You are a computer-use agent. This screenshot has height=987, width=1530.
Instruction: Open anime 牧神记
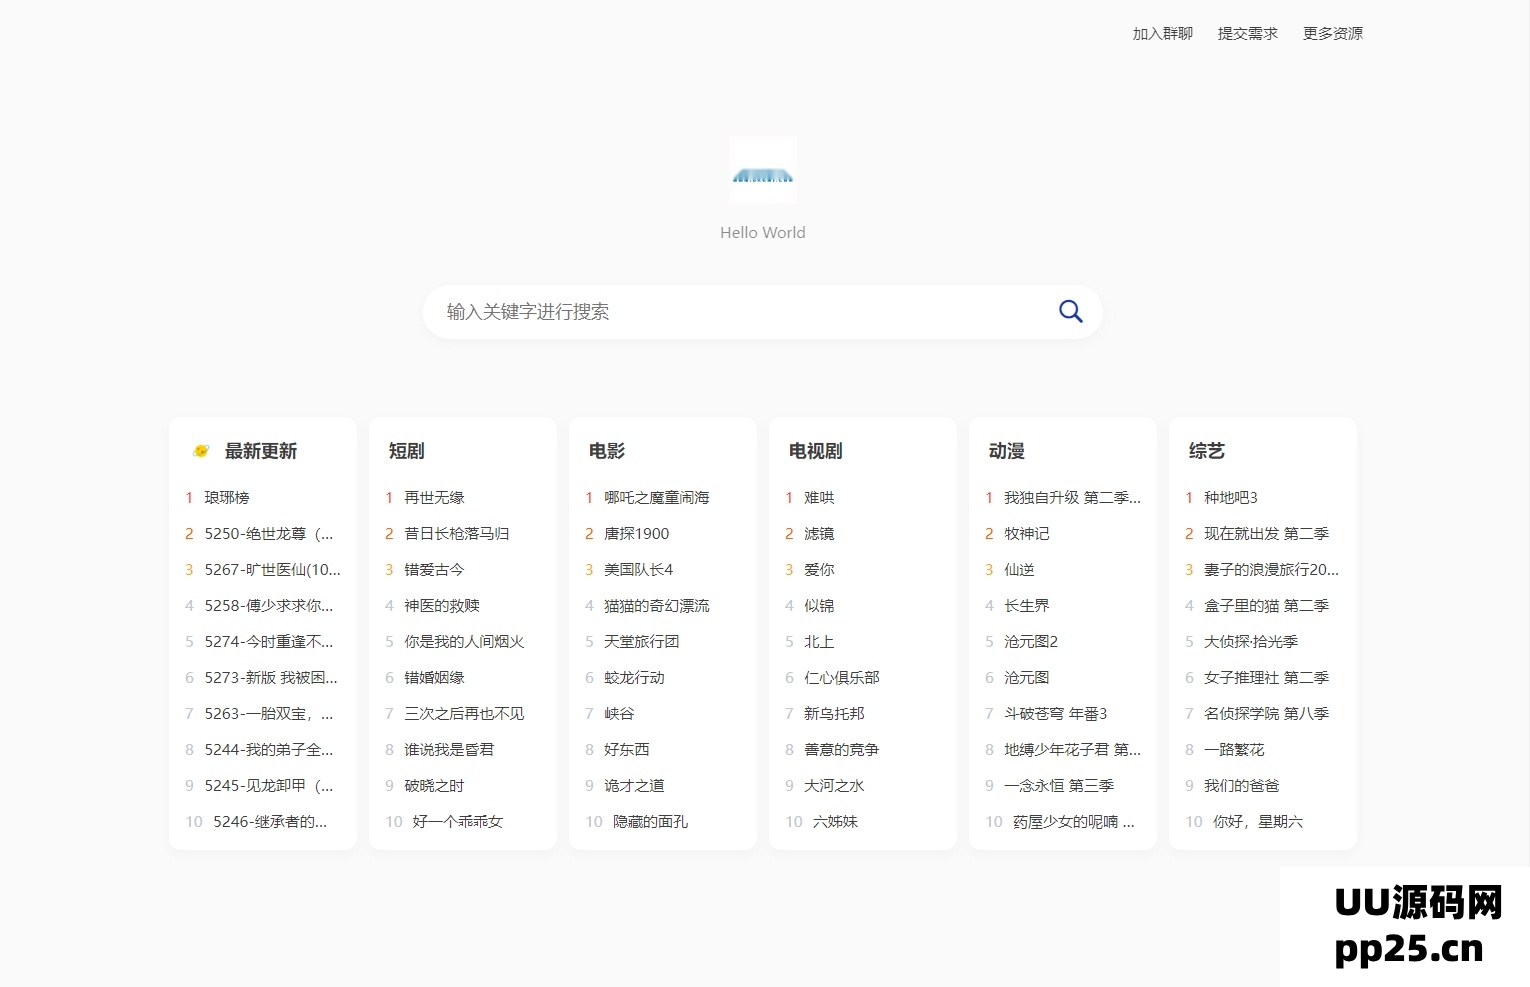coord(1026,534)
